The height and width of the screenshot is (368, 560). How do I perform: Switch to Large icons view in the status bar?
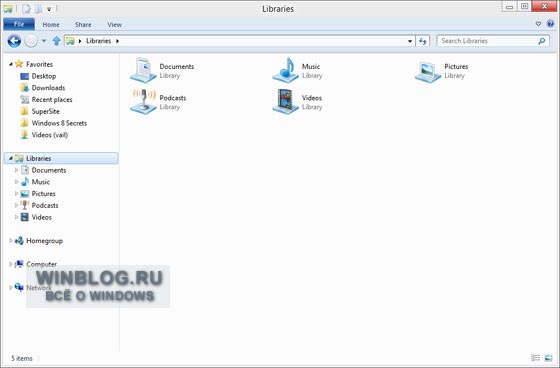click(548, 358)
